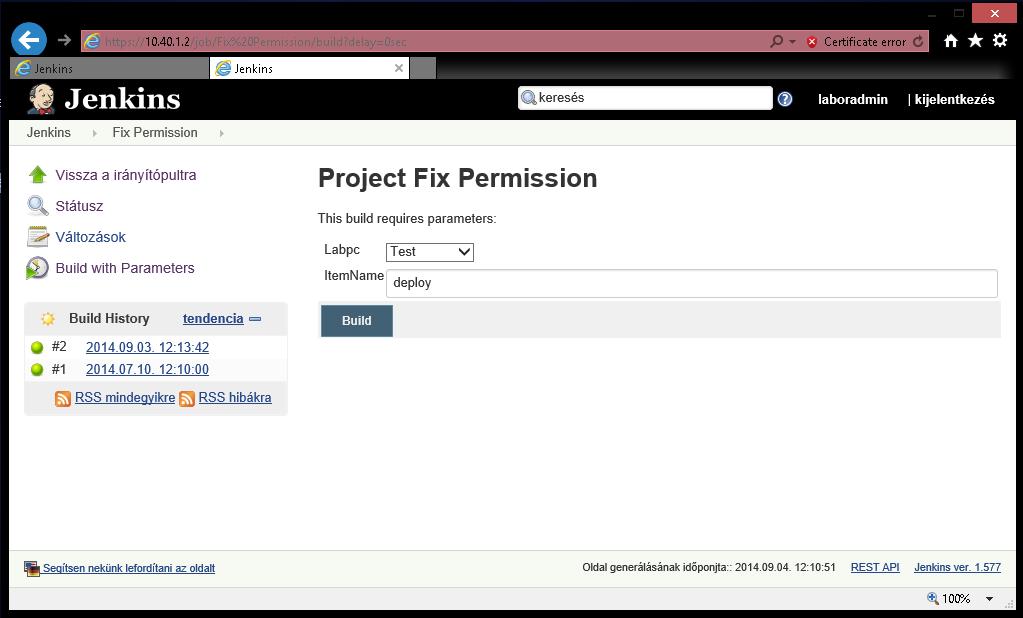The height and width of the screenshot is (618, 1023).
Task: Click the Build with Parameters clock icon
Action: click(37, 268)
